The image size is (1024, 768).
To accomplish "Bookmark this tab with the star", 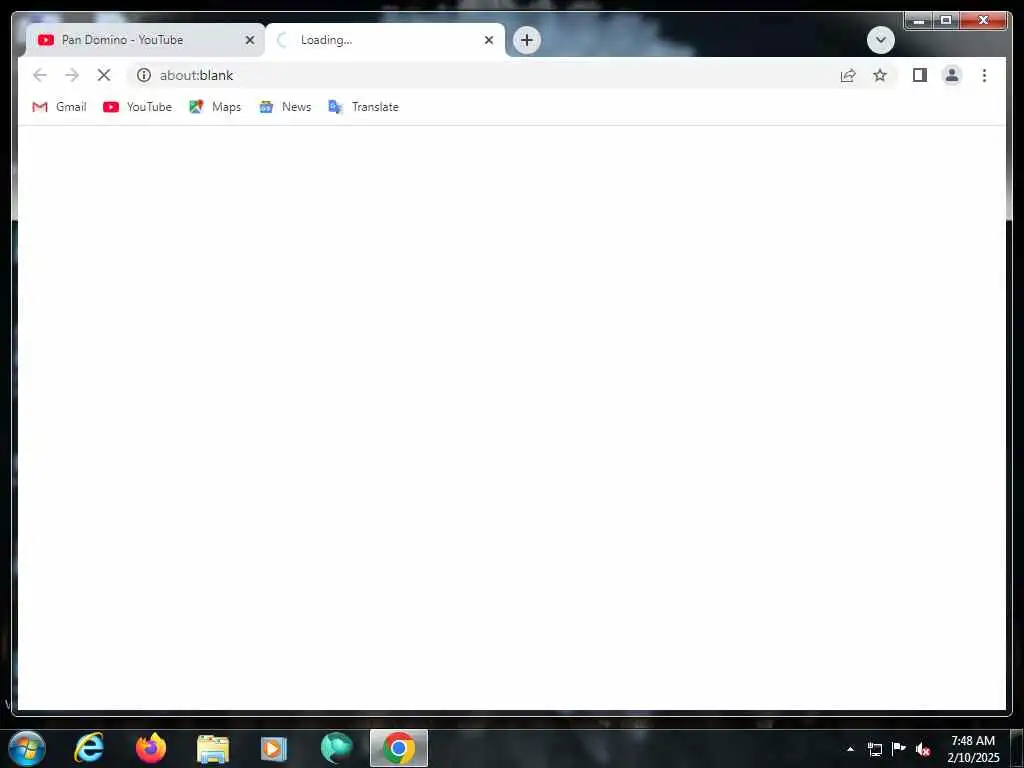I will coord(880,75).
